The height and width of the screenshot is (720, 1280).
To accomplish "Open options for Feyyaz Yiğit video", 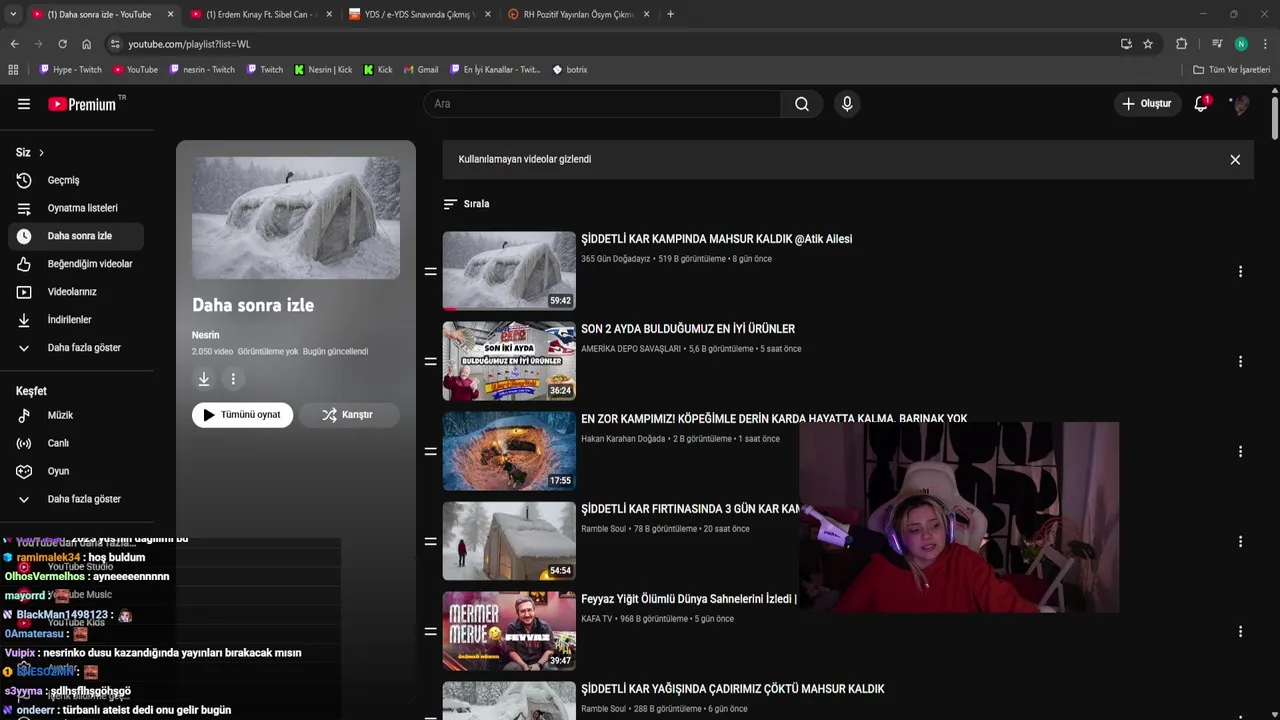I will click(x=1240, y=631).
